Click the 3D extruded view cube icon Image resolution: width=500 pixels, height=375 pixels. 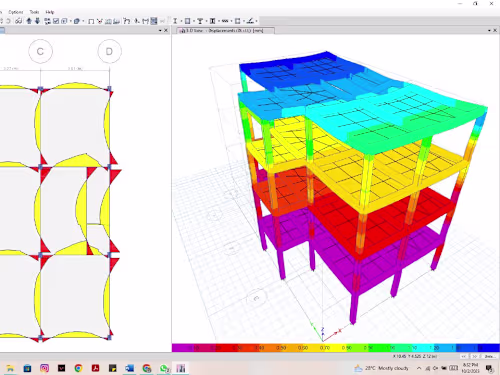[x=76, y=21]
